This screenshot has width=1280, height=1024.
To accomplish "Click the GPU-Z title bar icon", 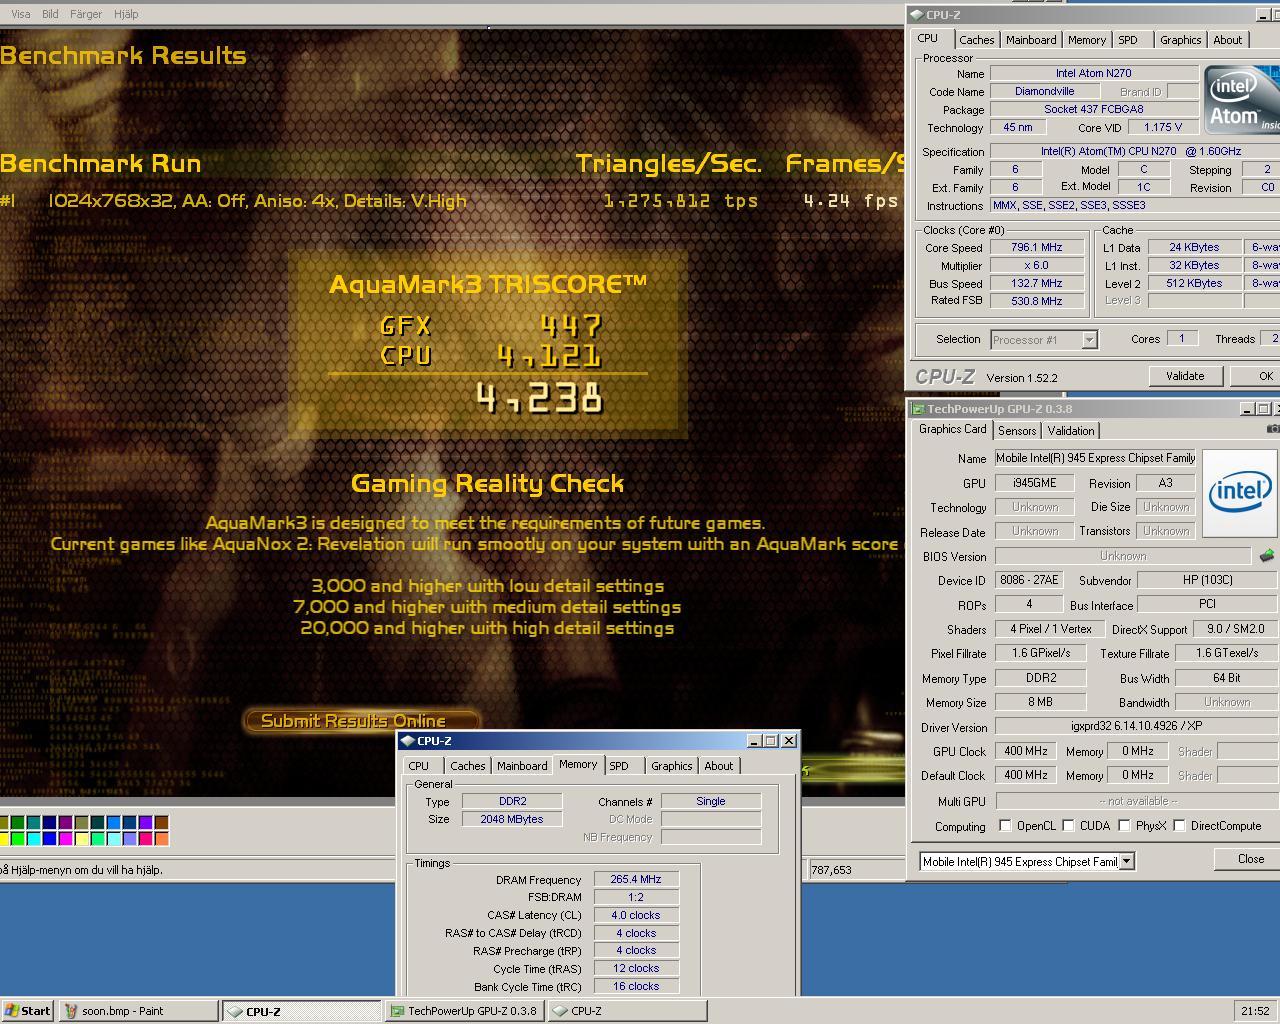I will click(x=917, y=408).
